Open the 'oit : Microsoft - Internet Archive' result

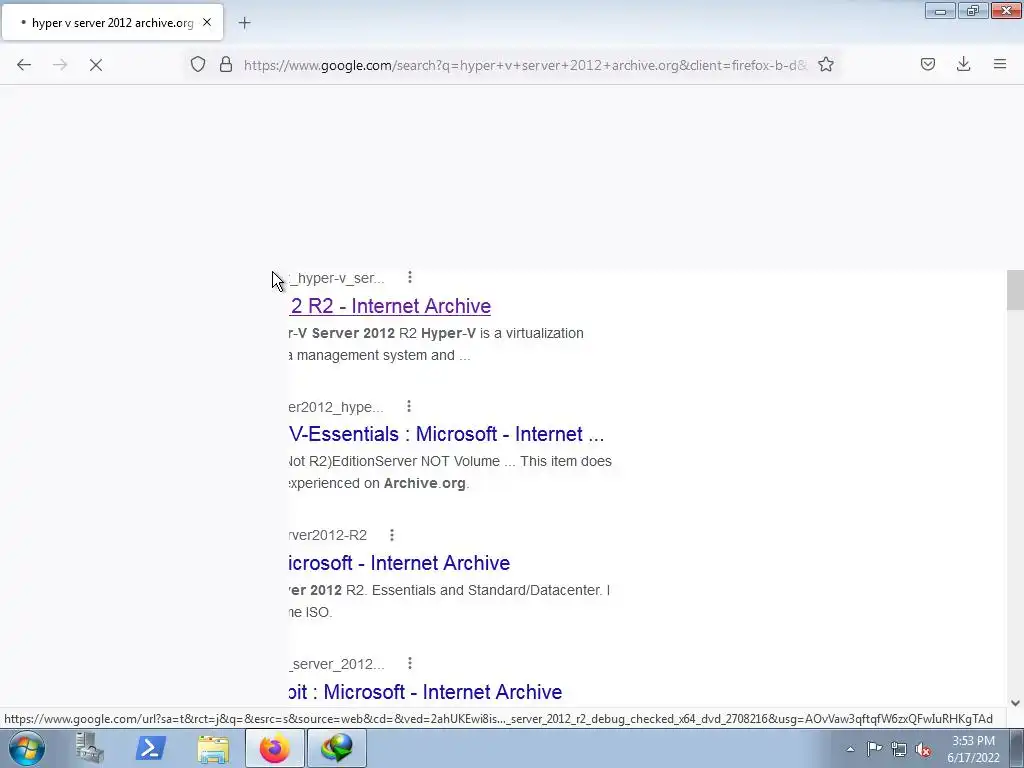point(426,691)
